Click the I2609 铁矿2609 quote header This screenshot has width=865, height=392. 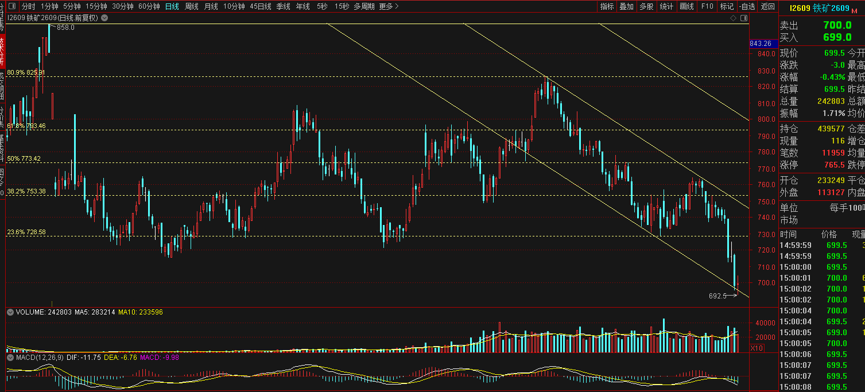coord(820,8)
